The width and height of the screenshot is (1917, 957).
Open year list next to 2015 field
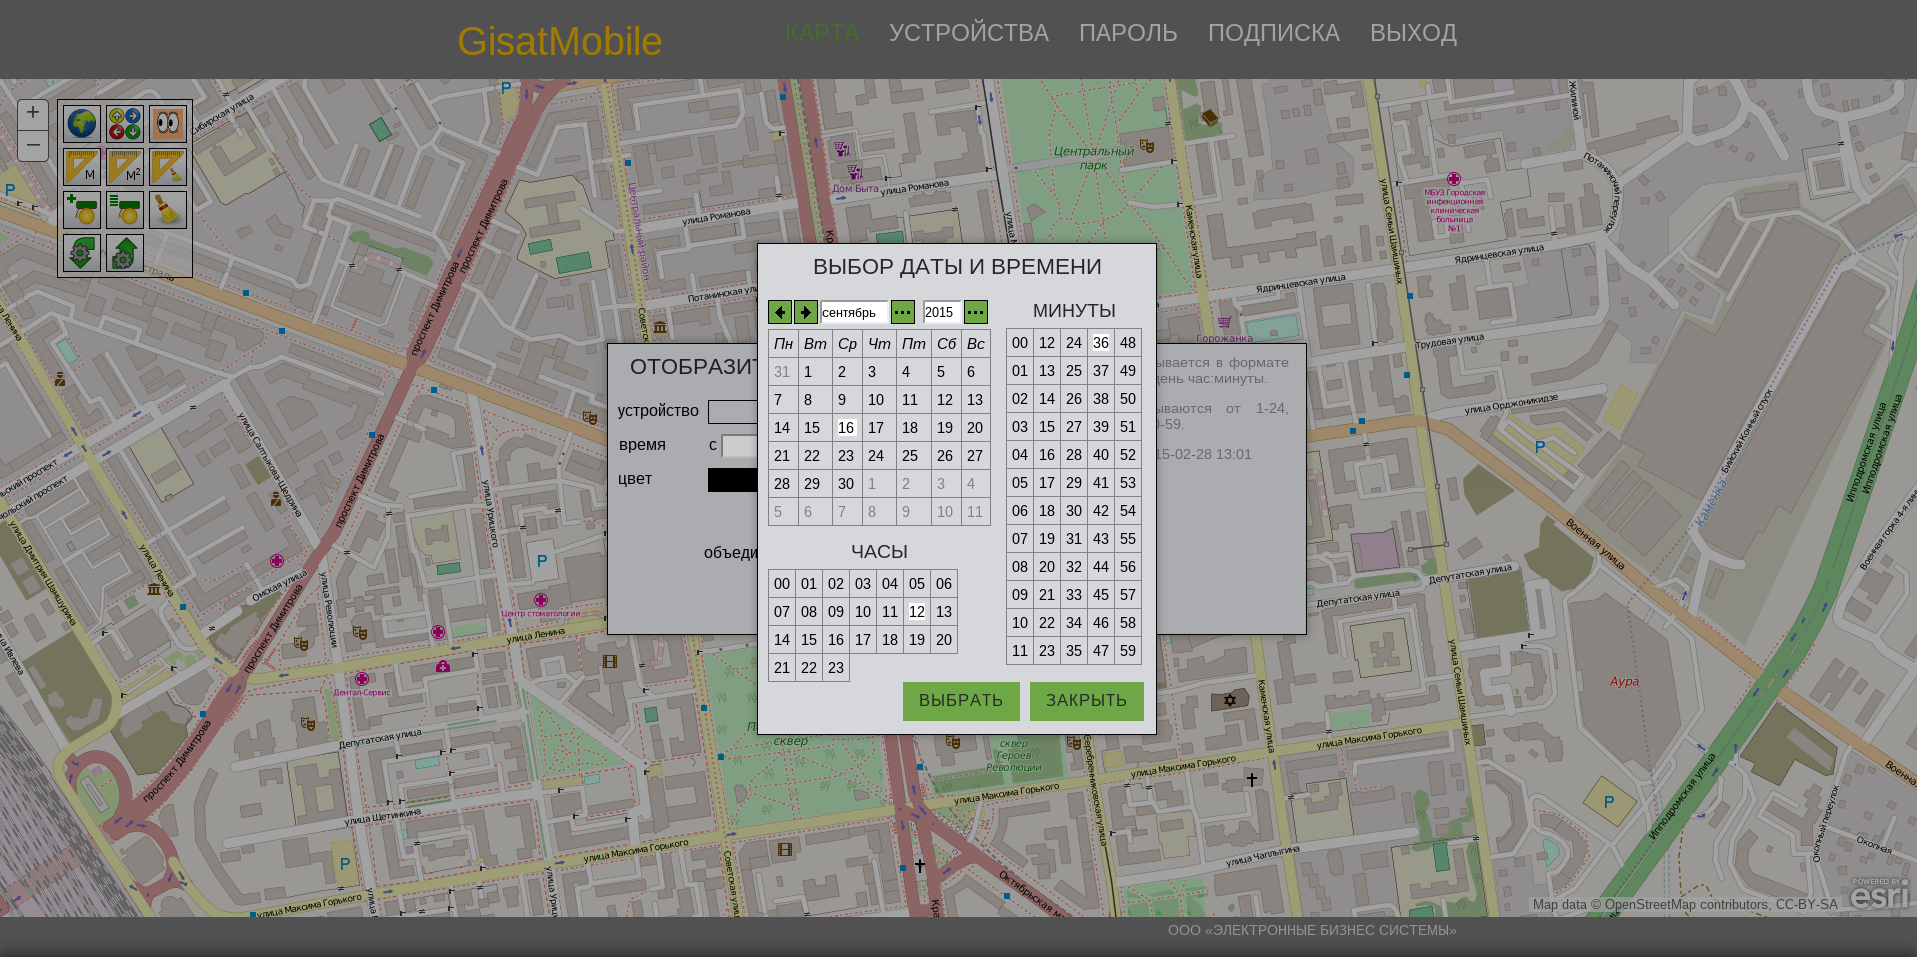[x=976, y=312]
